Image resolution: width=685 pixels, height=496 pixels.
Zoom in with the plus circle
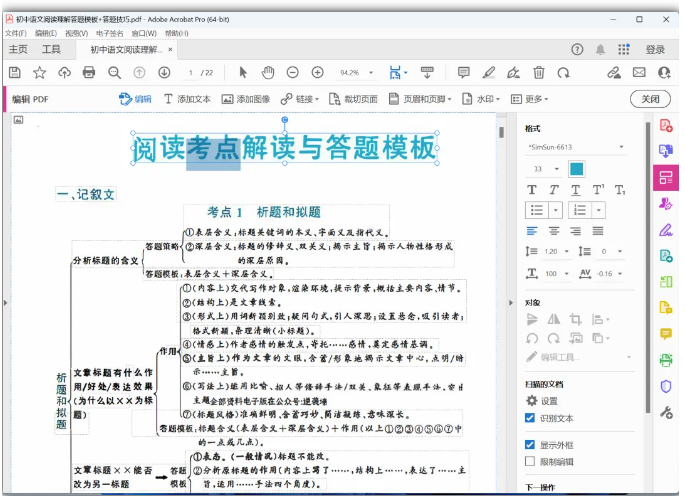318,73
